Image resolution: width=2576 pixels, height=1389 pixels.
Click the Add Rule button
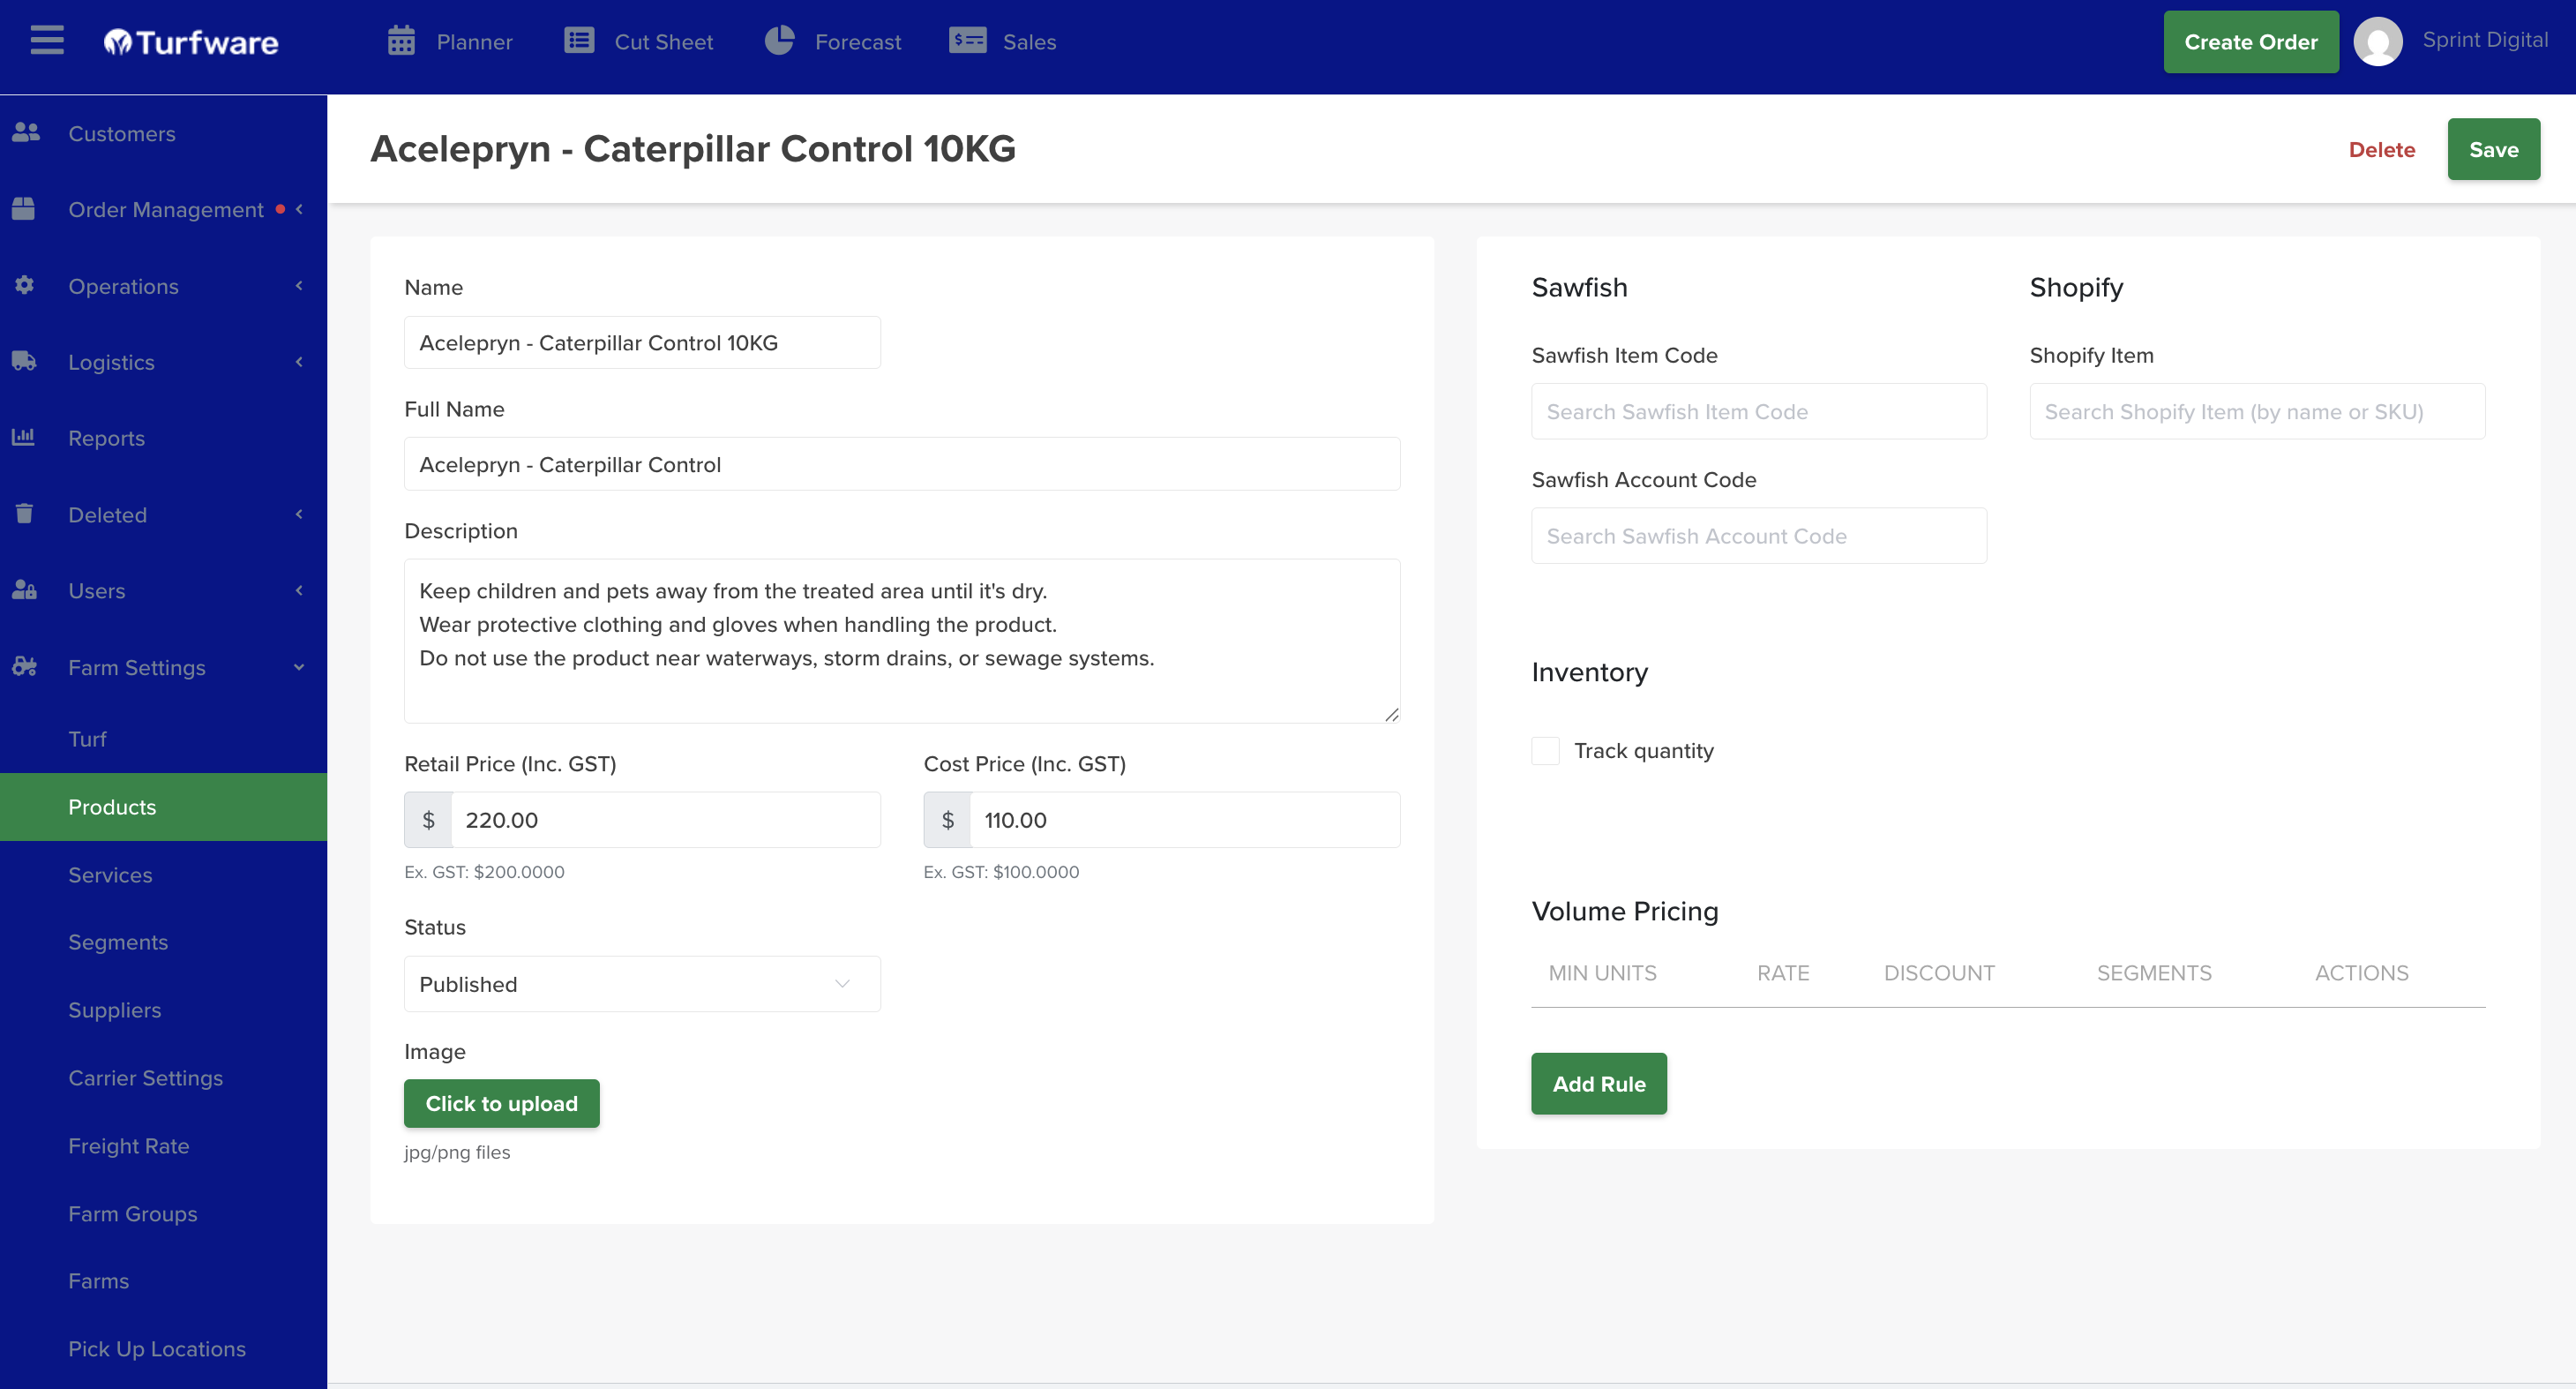(1598, 1084)
